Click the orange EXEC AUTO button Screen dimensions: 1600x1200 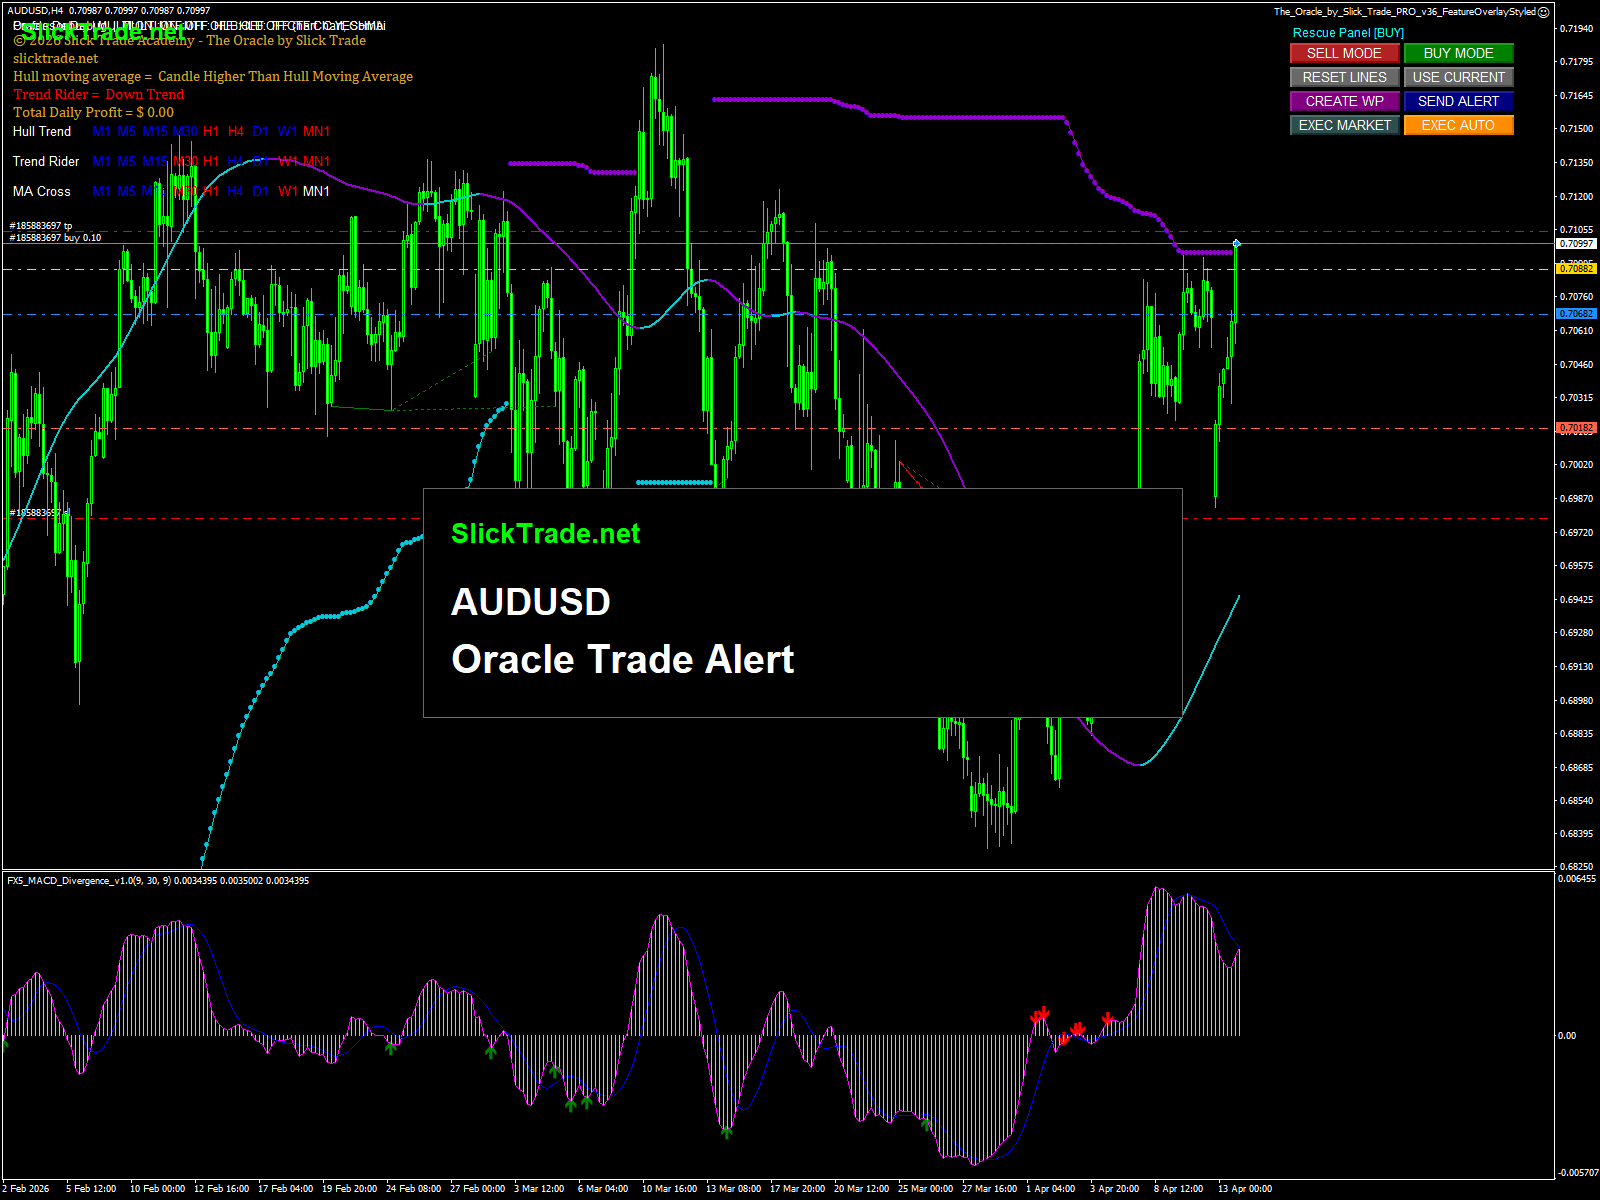point(1458,125)
